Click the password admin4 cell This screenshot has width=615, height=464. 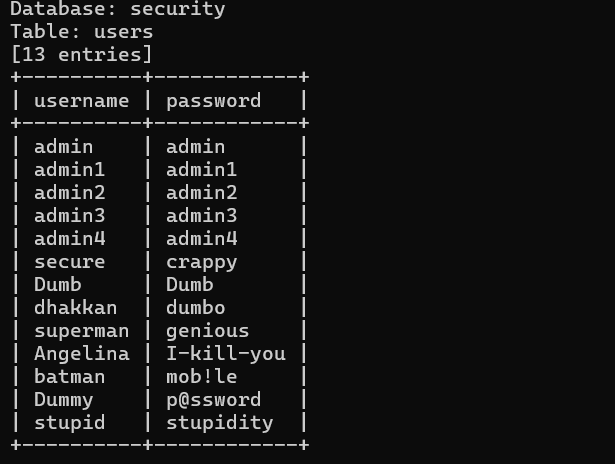pos(202,238)
